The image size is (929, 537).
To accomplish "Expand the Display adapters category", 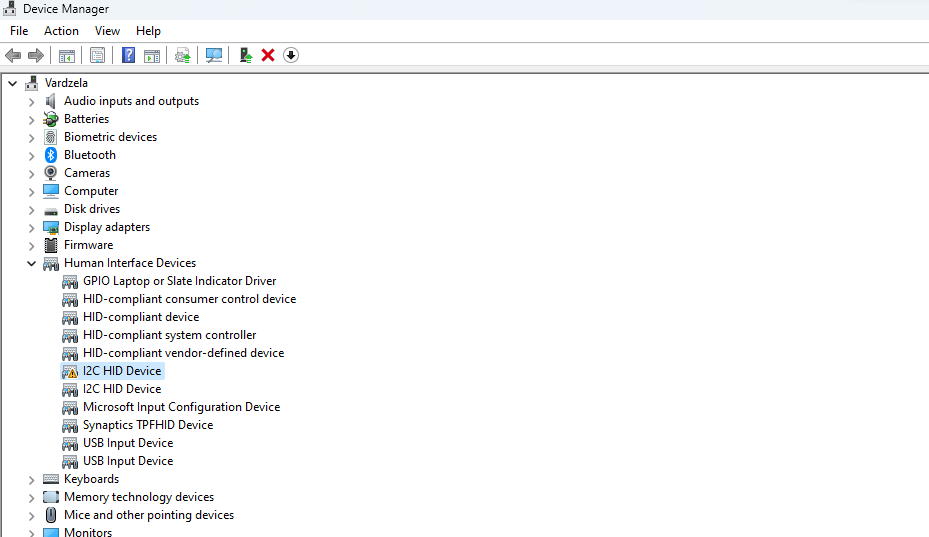I will (31, 228).
